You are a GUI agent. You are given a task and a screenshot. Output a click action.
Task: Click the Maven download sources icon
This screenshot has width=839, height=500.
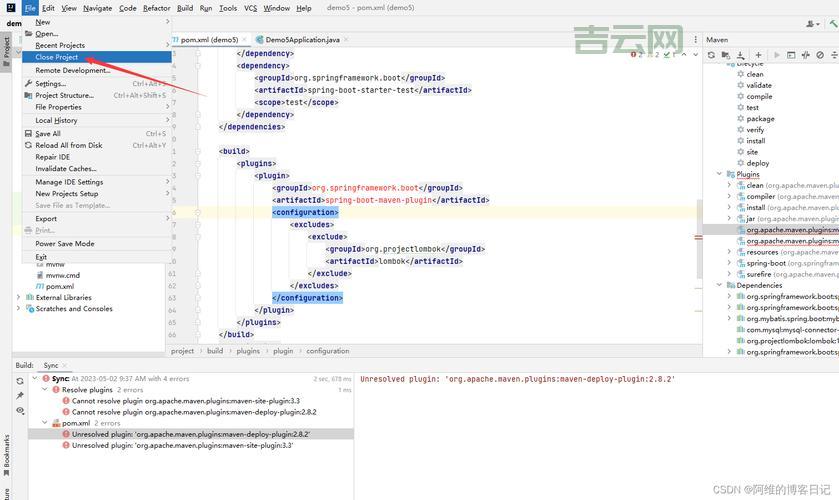tap(741, 55)
